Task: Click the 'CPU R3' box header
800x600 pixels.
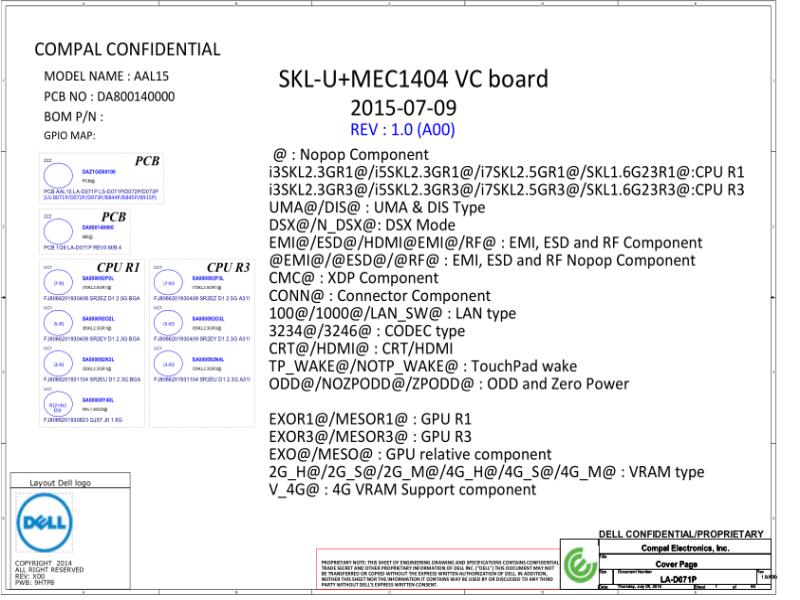Action: [228, 267]
